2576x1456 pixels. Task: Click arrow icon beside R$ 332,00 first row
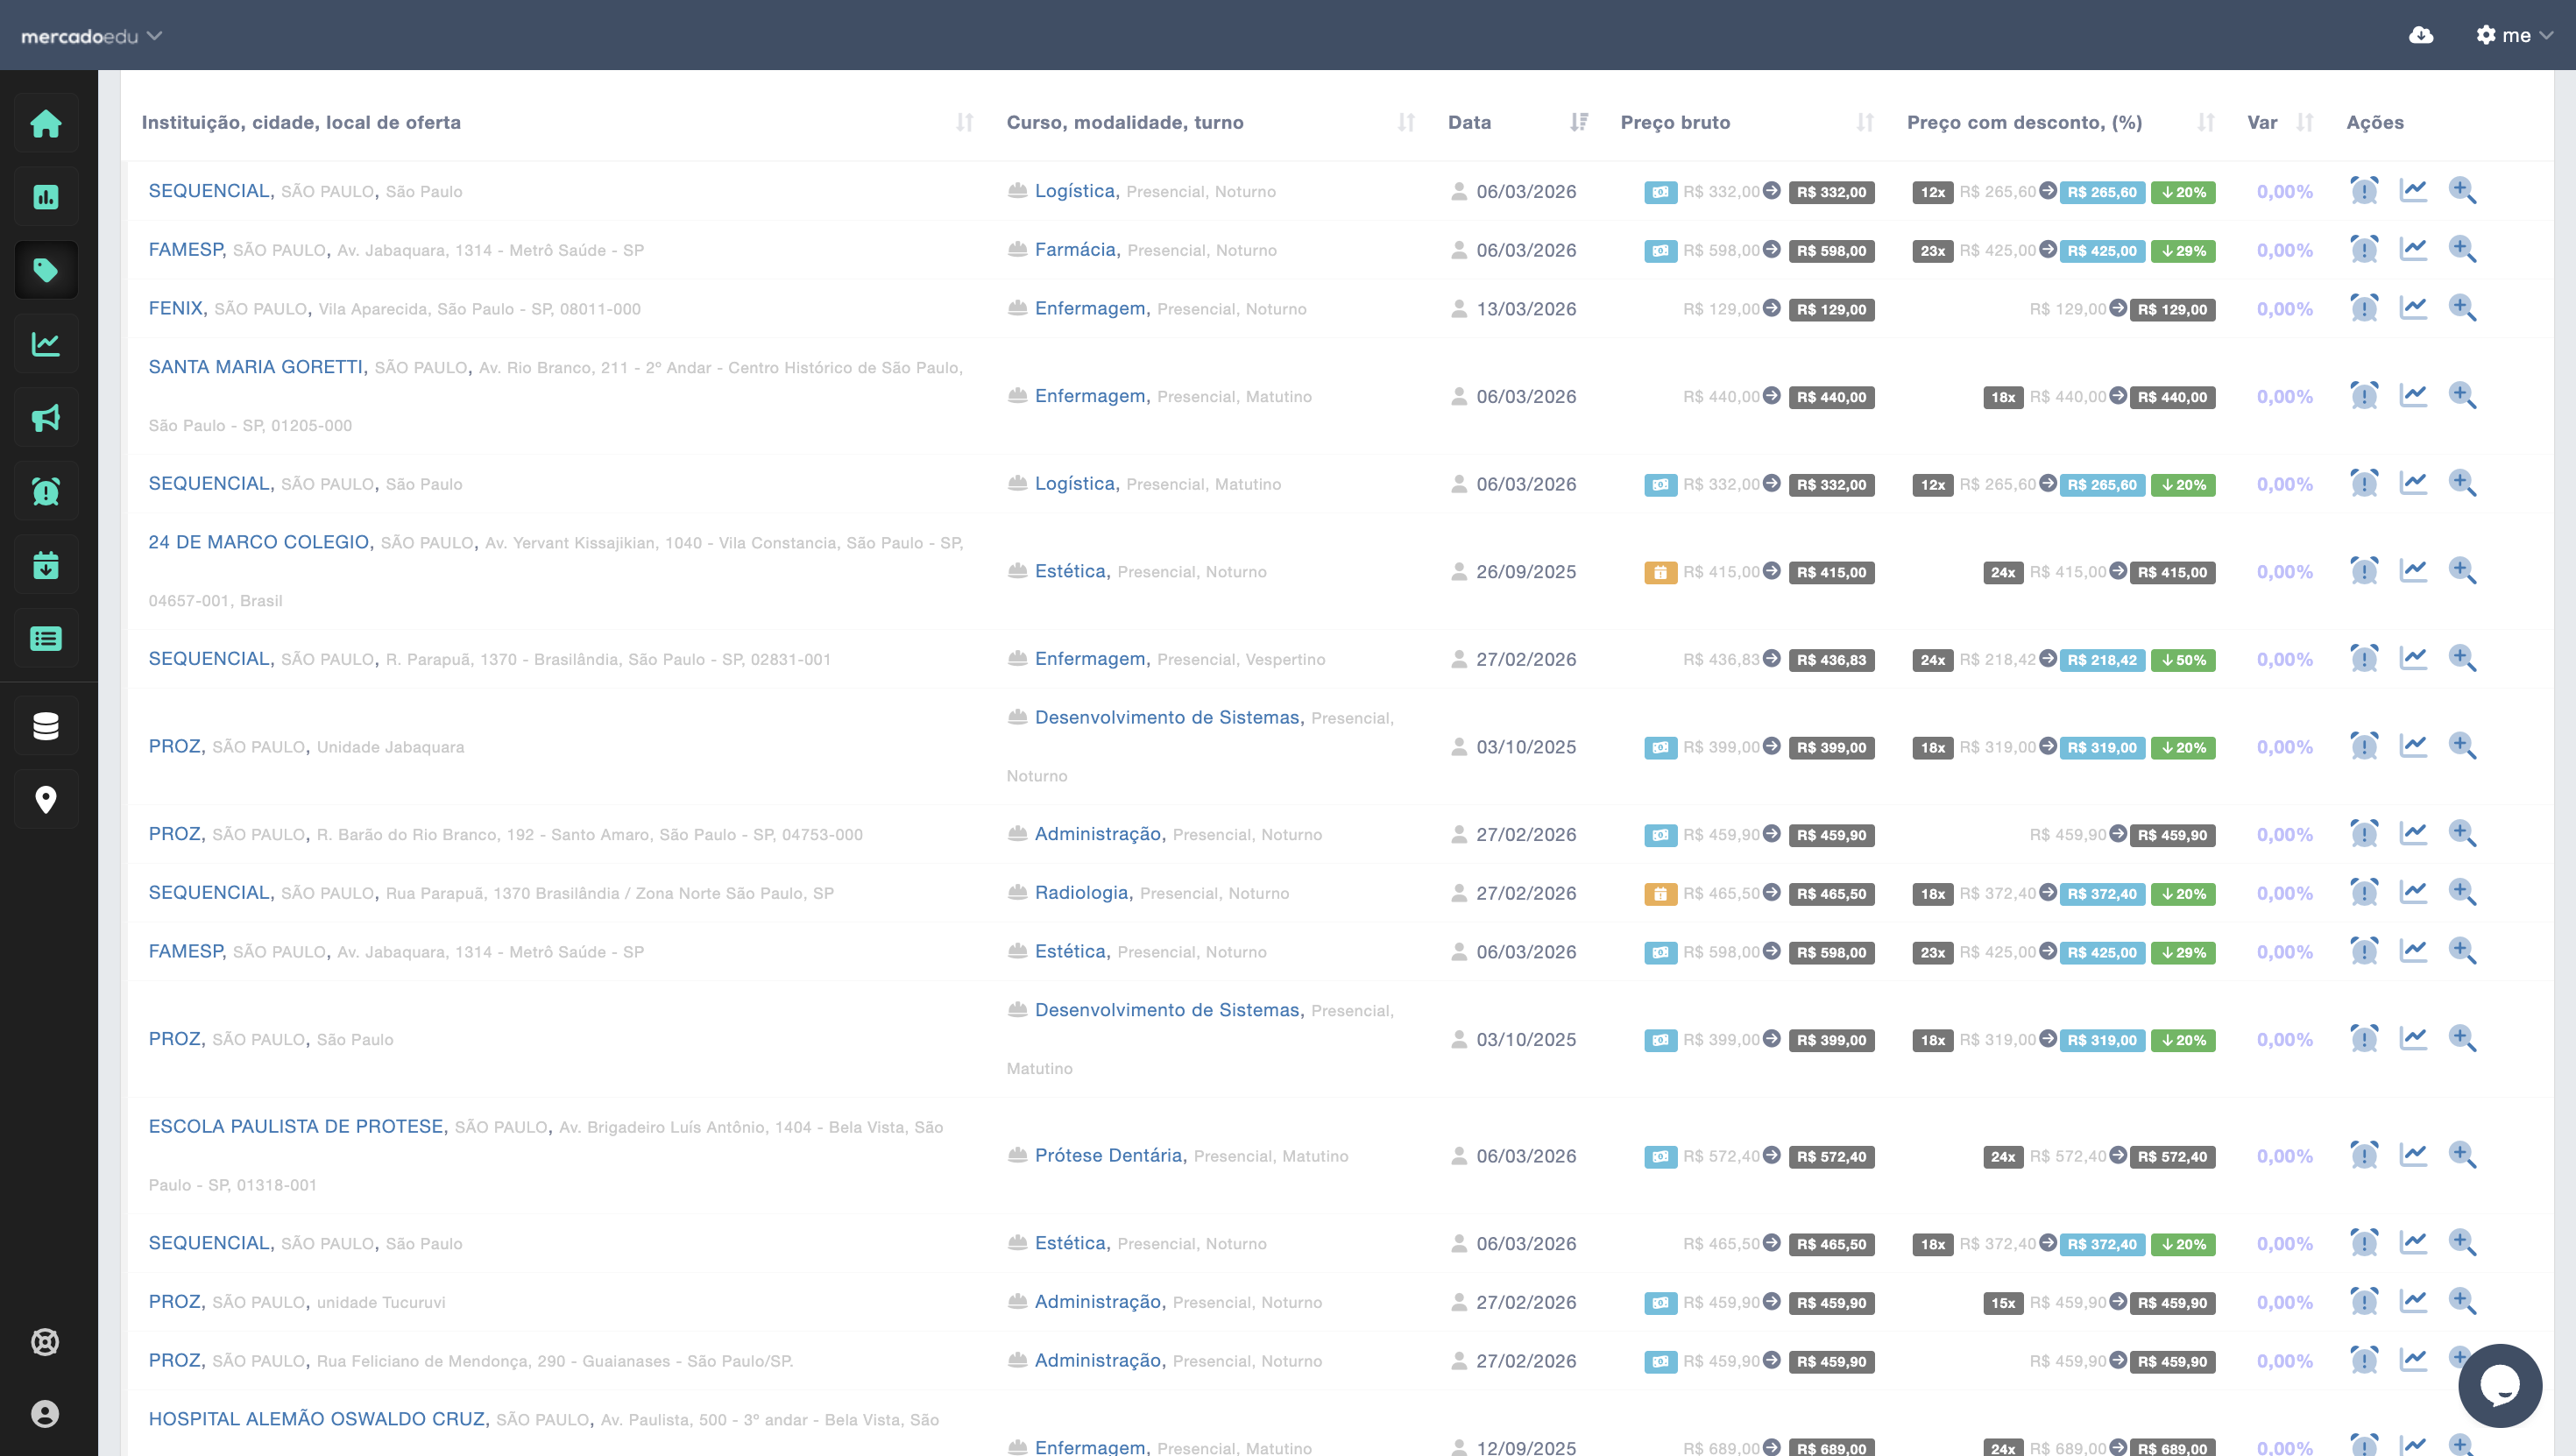pyautogui.click(x=1771, y=190)
